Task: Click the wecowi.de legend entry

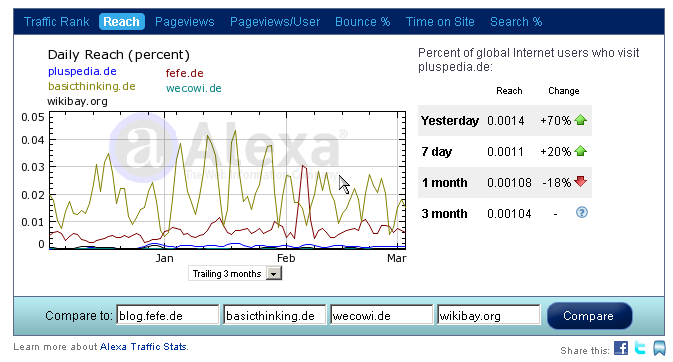Action: click(x=194, y=88)
